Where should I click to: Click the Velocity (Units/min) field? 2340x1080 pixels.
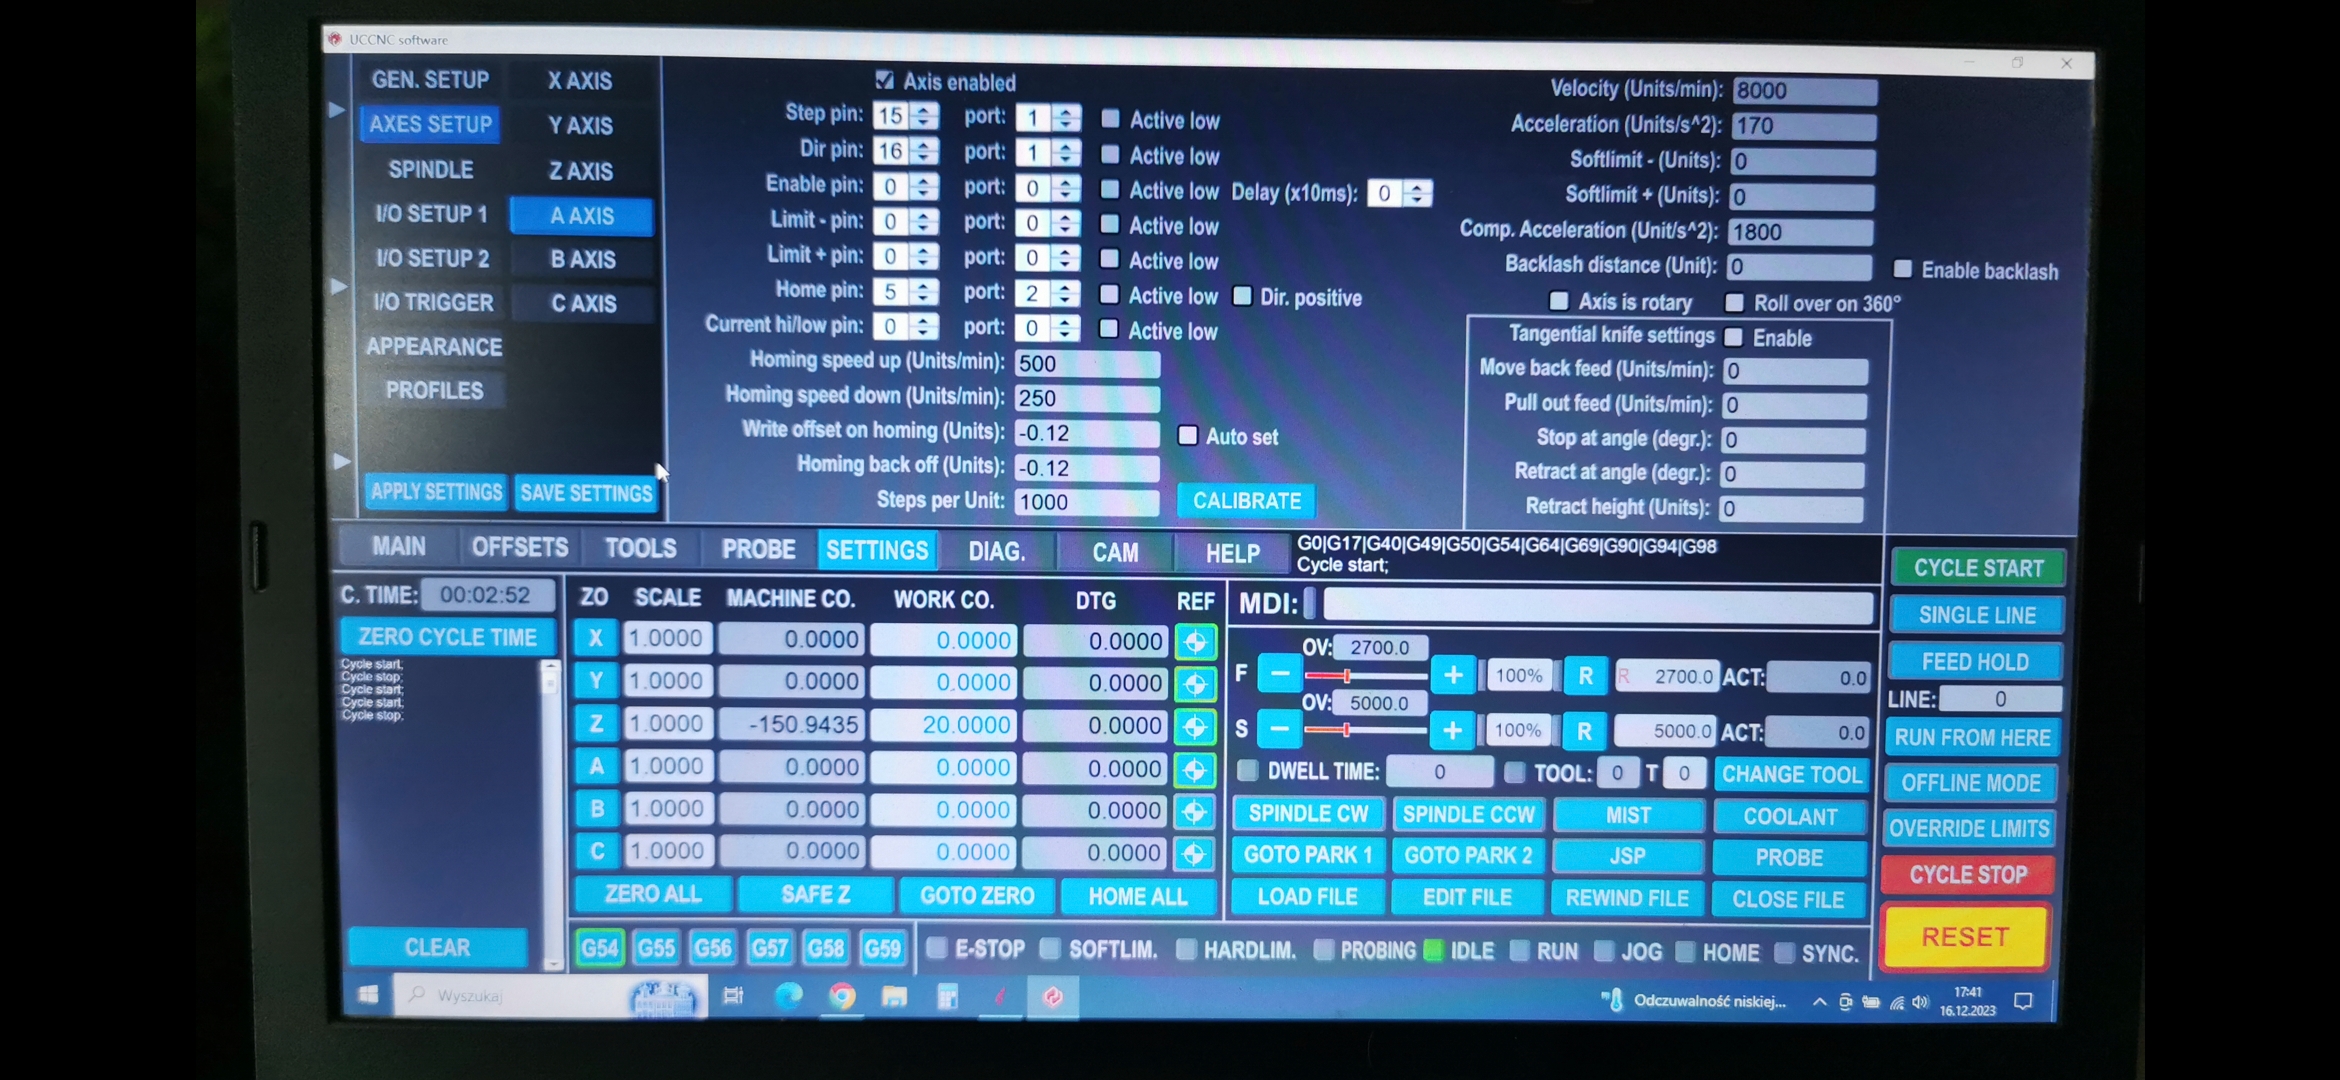click(1805, 90)
